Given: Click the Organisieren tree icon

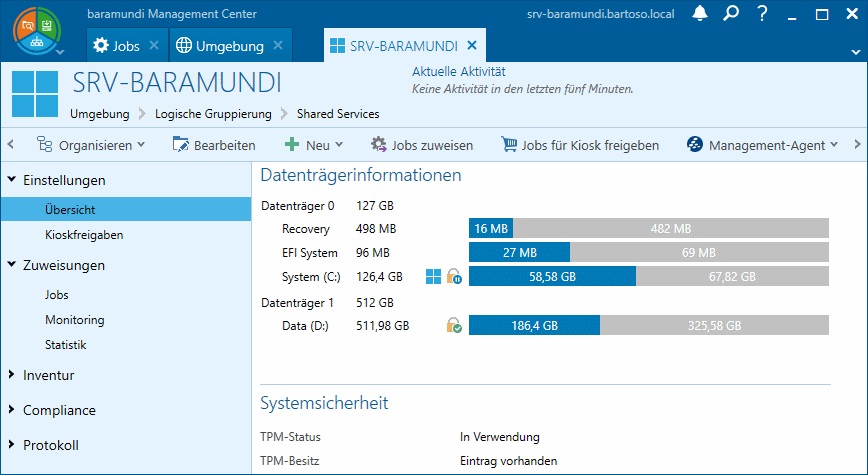Looking at the screenshot, I should pos(44,144).
